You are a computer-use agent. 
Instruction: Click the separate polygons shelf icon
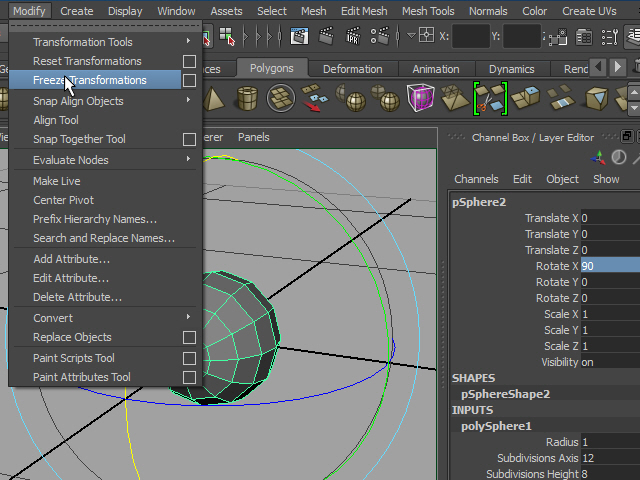[x=314, y=98]
